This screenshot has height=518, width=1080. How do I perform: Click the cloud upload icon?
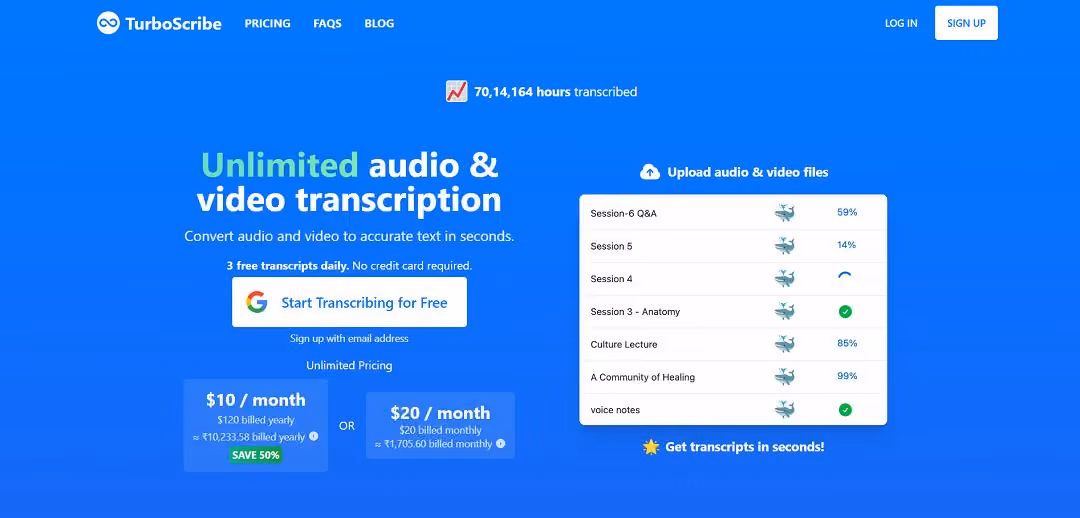[x=650, y=172]
